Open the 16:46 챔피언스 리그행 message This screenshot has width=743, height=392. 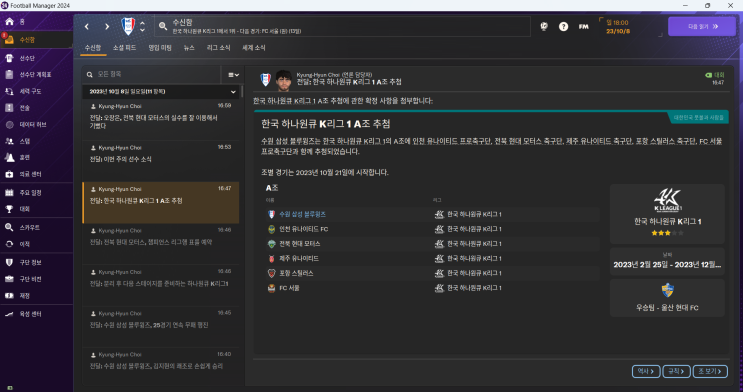click(161, 244)
